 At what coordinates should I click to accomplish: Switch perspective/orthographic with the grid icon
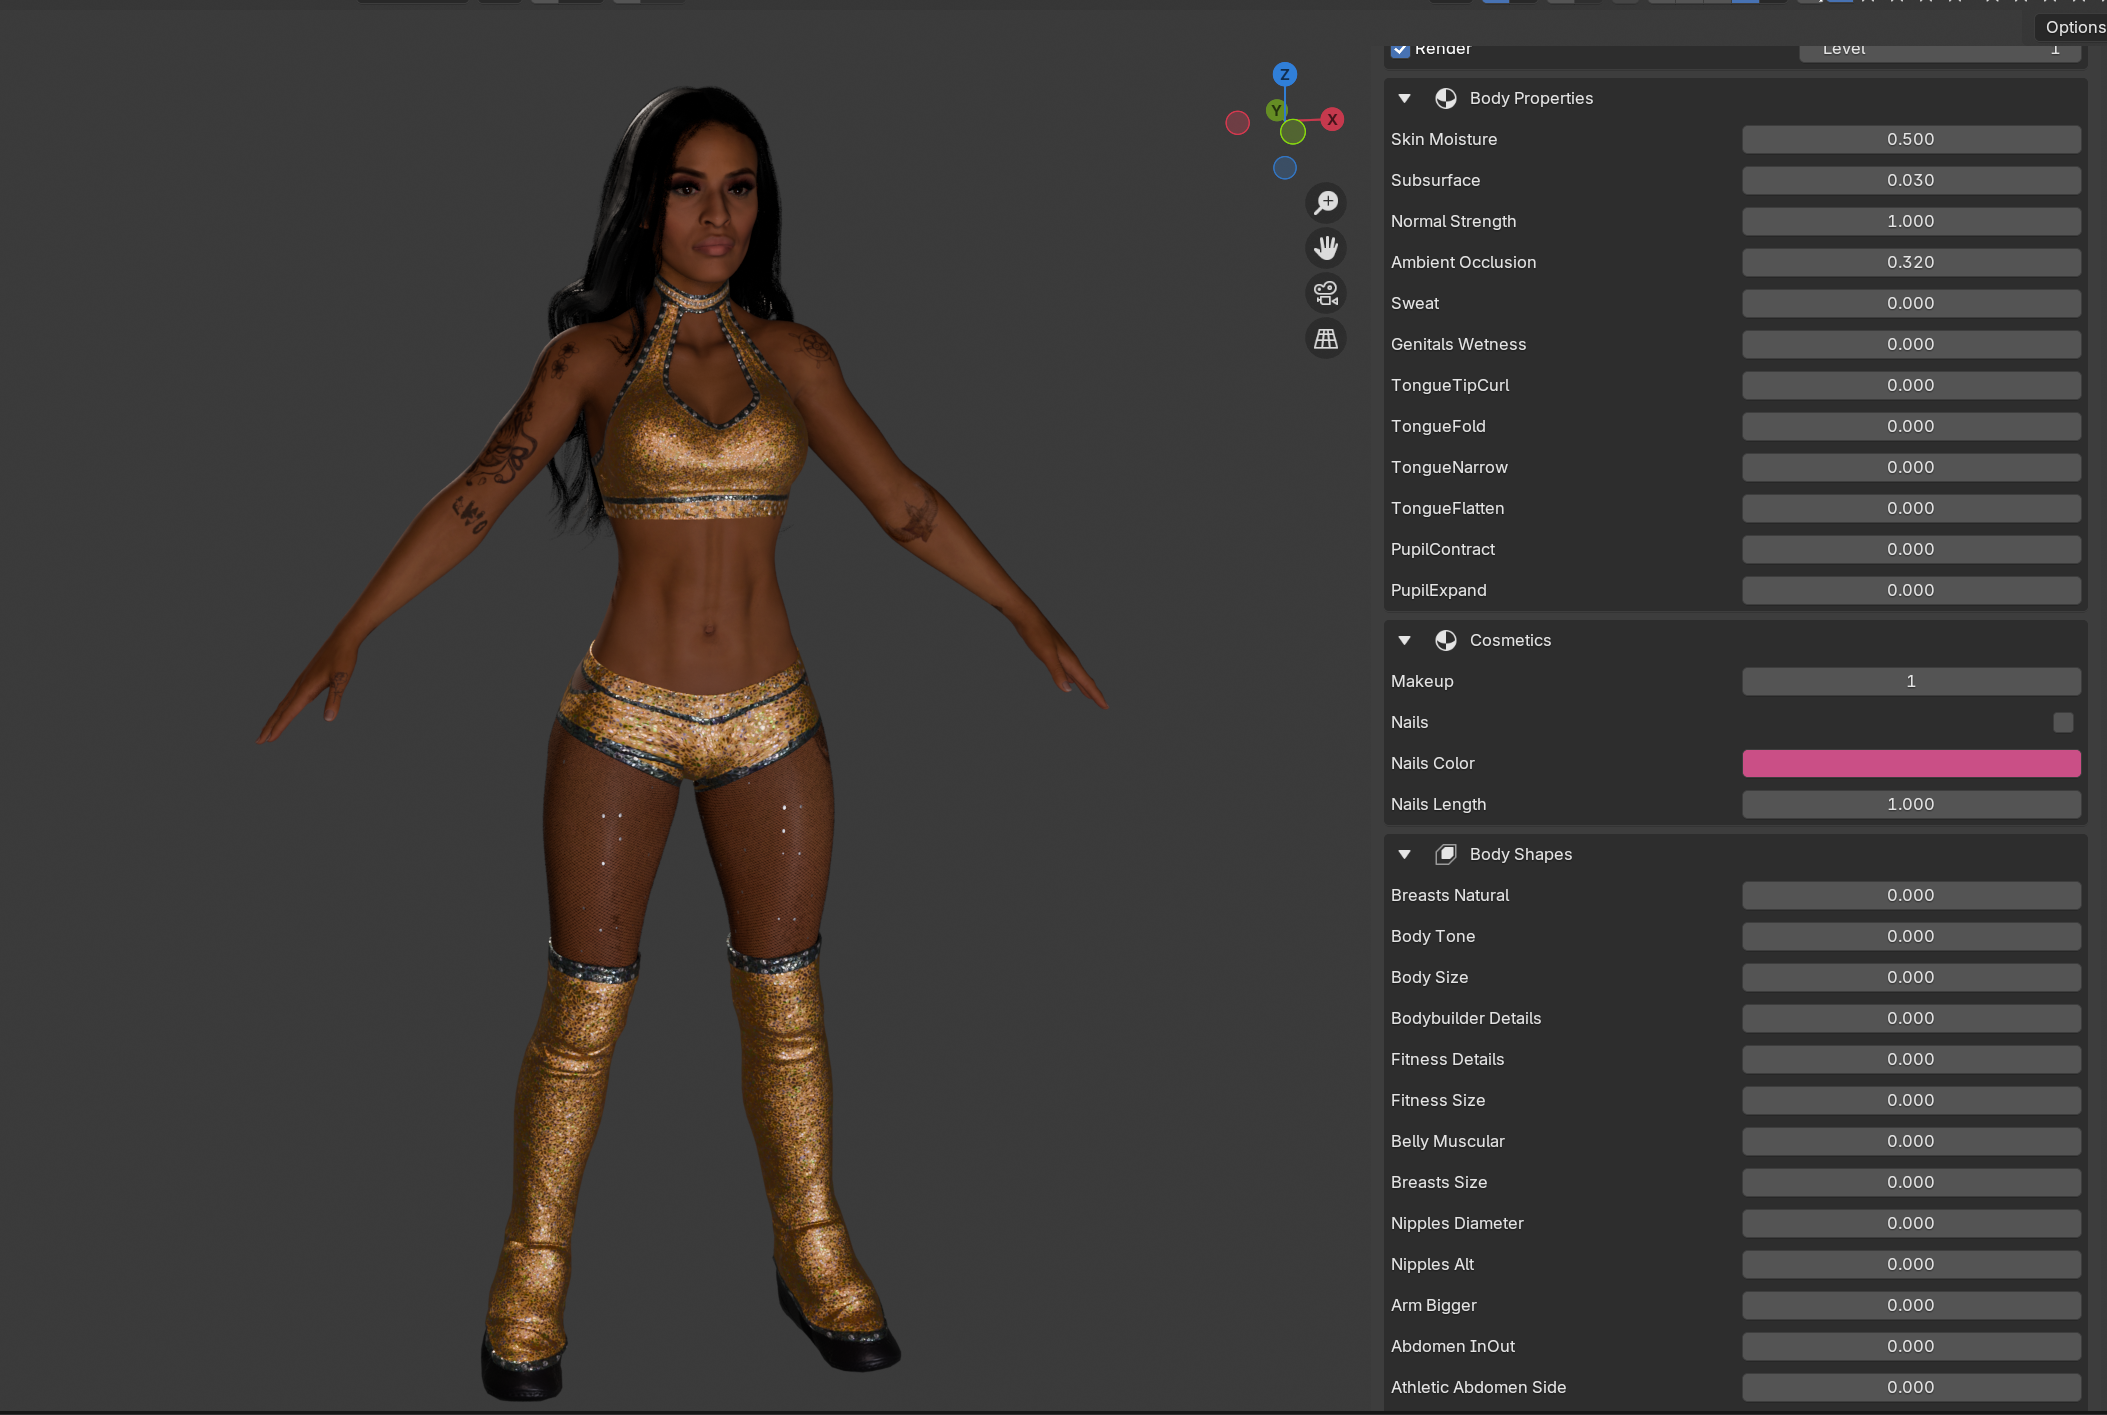(1326, 339)
